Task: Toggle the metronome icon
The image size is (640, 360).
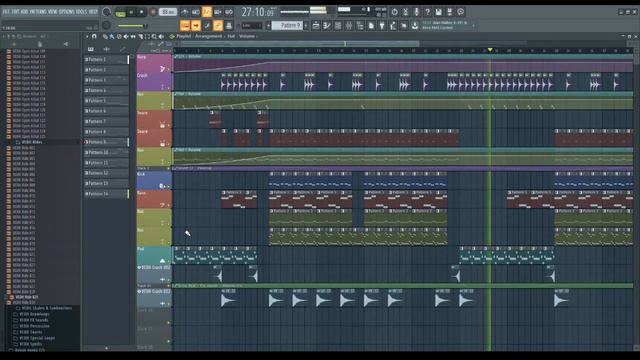Action: [184, 12]
